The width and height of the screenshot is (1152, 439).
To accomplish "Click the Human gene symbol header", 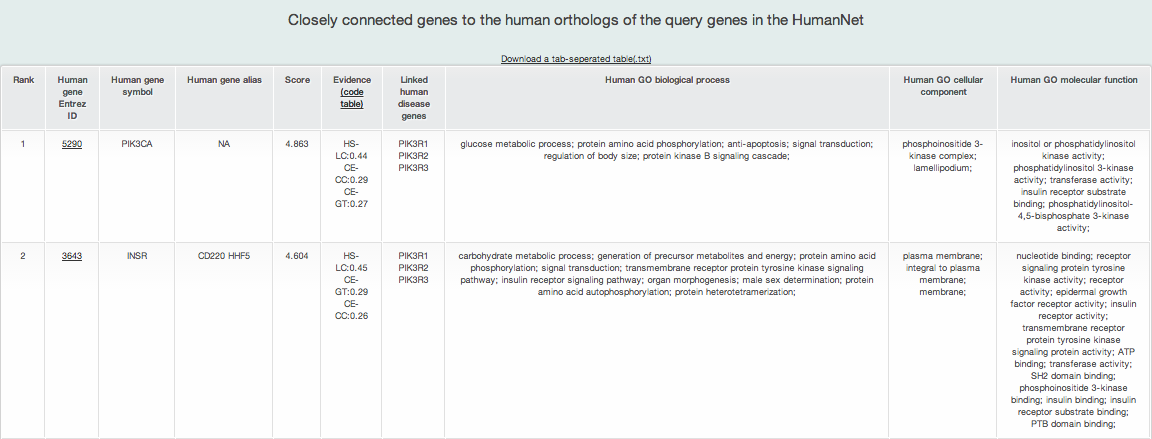I will coord(137,86).
